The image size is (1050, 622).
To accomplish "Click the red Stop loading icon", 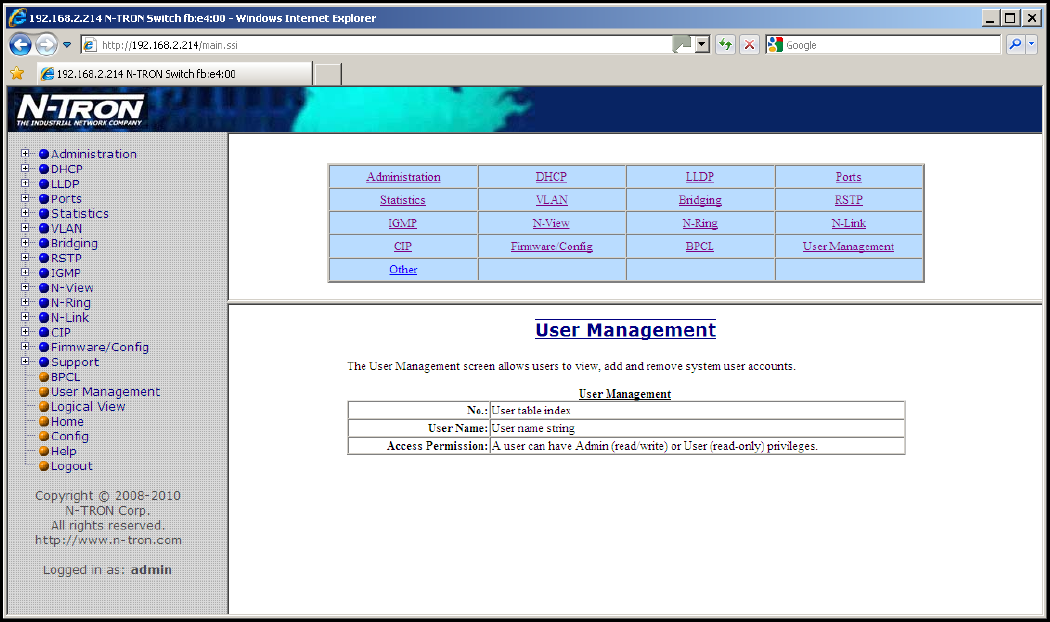I will (749, 45).
